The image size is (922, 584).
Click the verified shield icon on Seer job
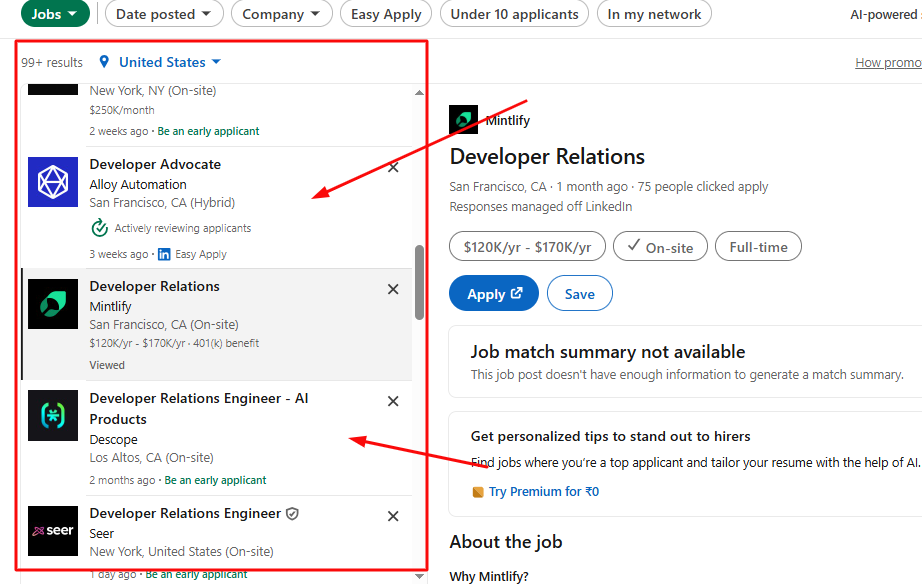(292, 513)
